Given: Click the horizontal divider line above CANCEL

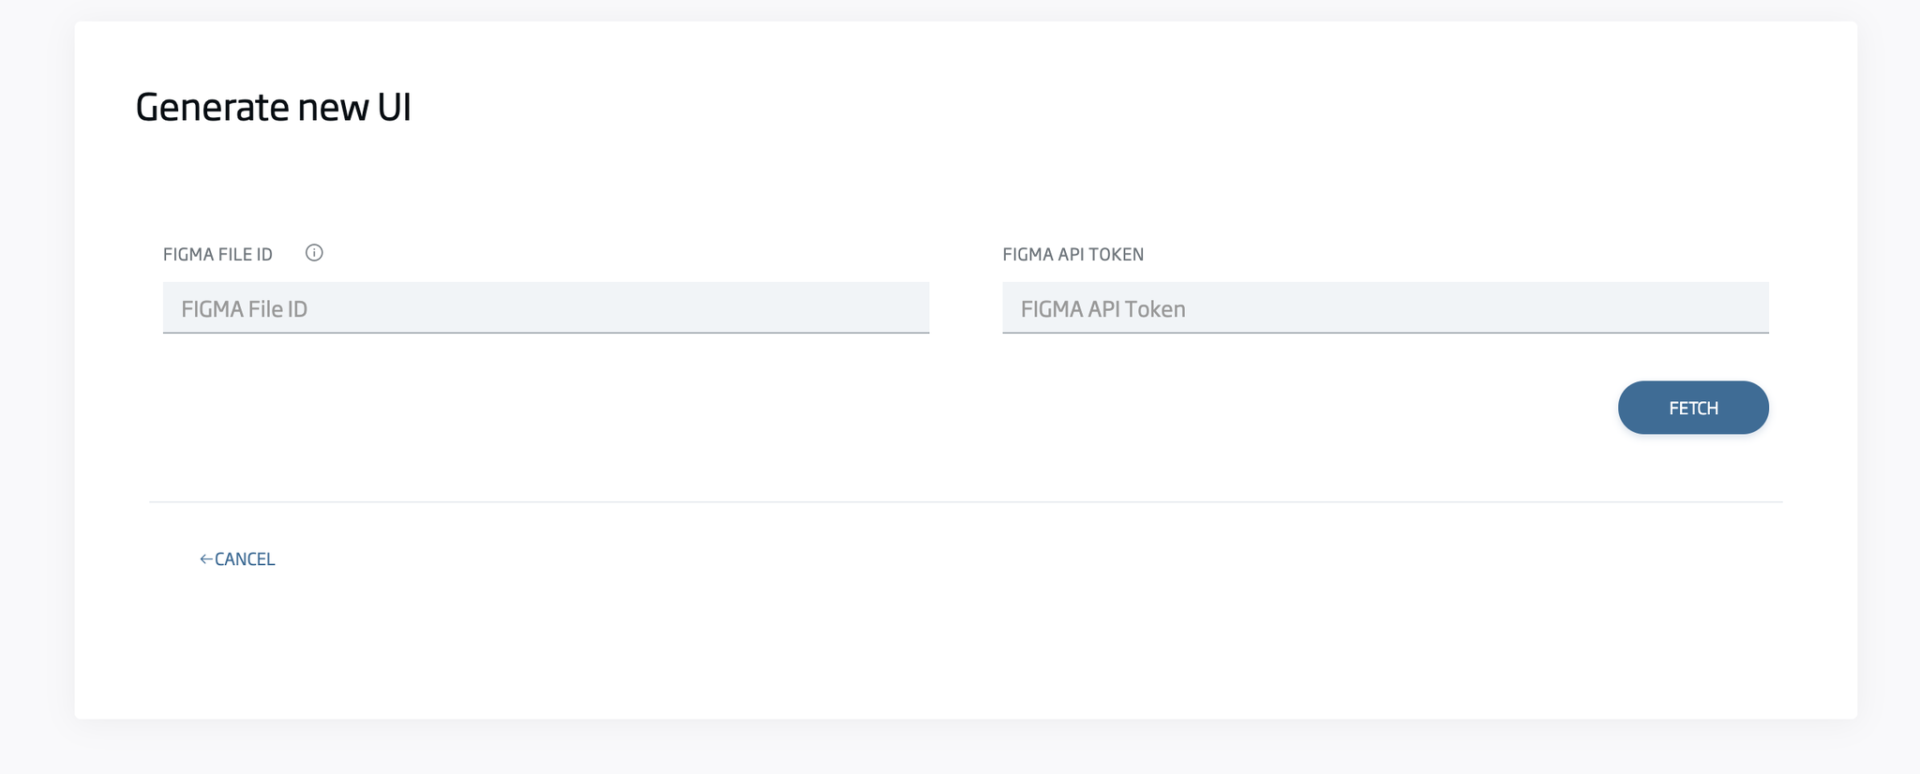Looking at the screenshot, I should 965,502.
